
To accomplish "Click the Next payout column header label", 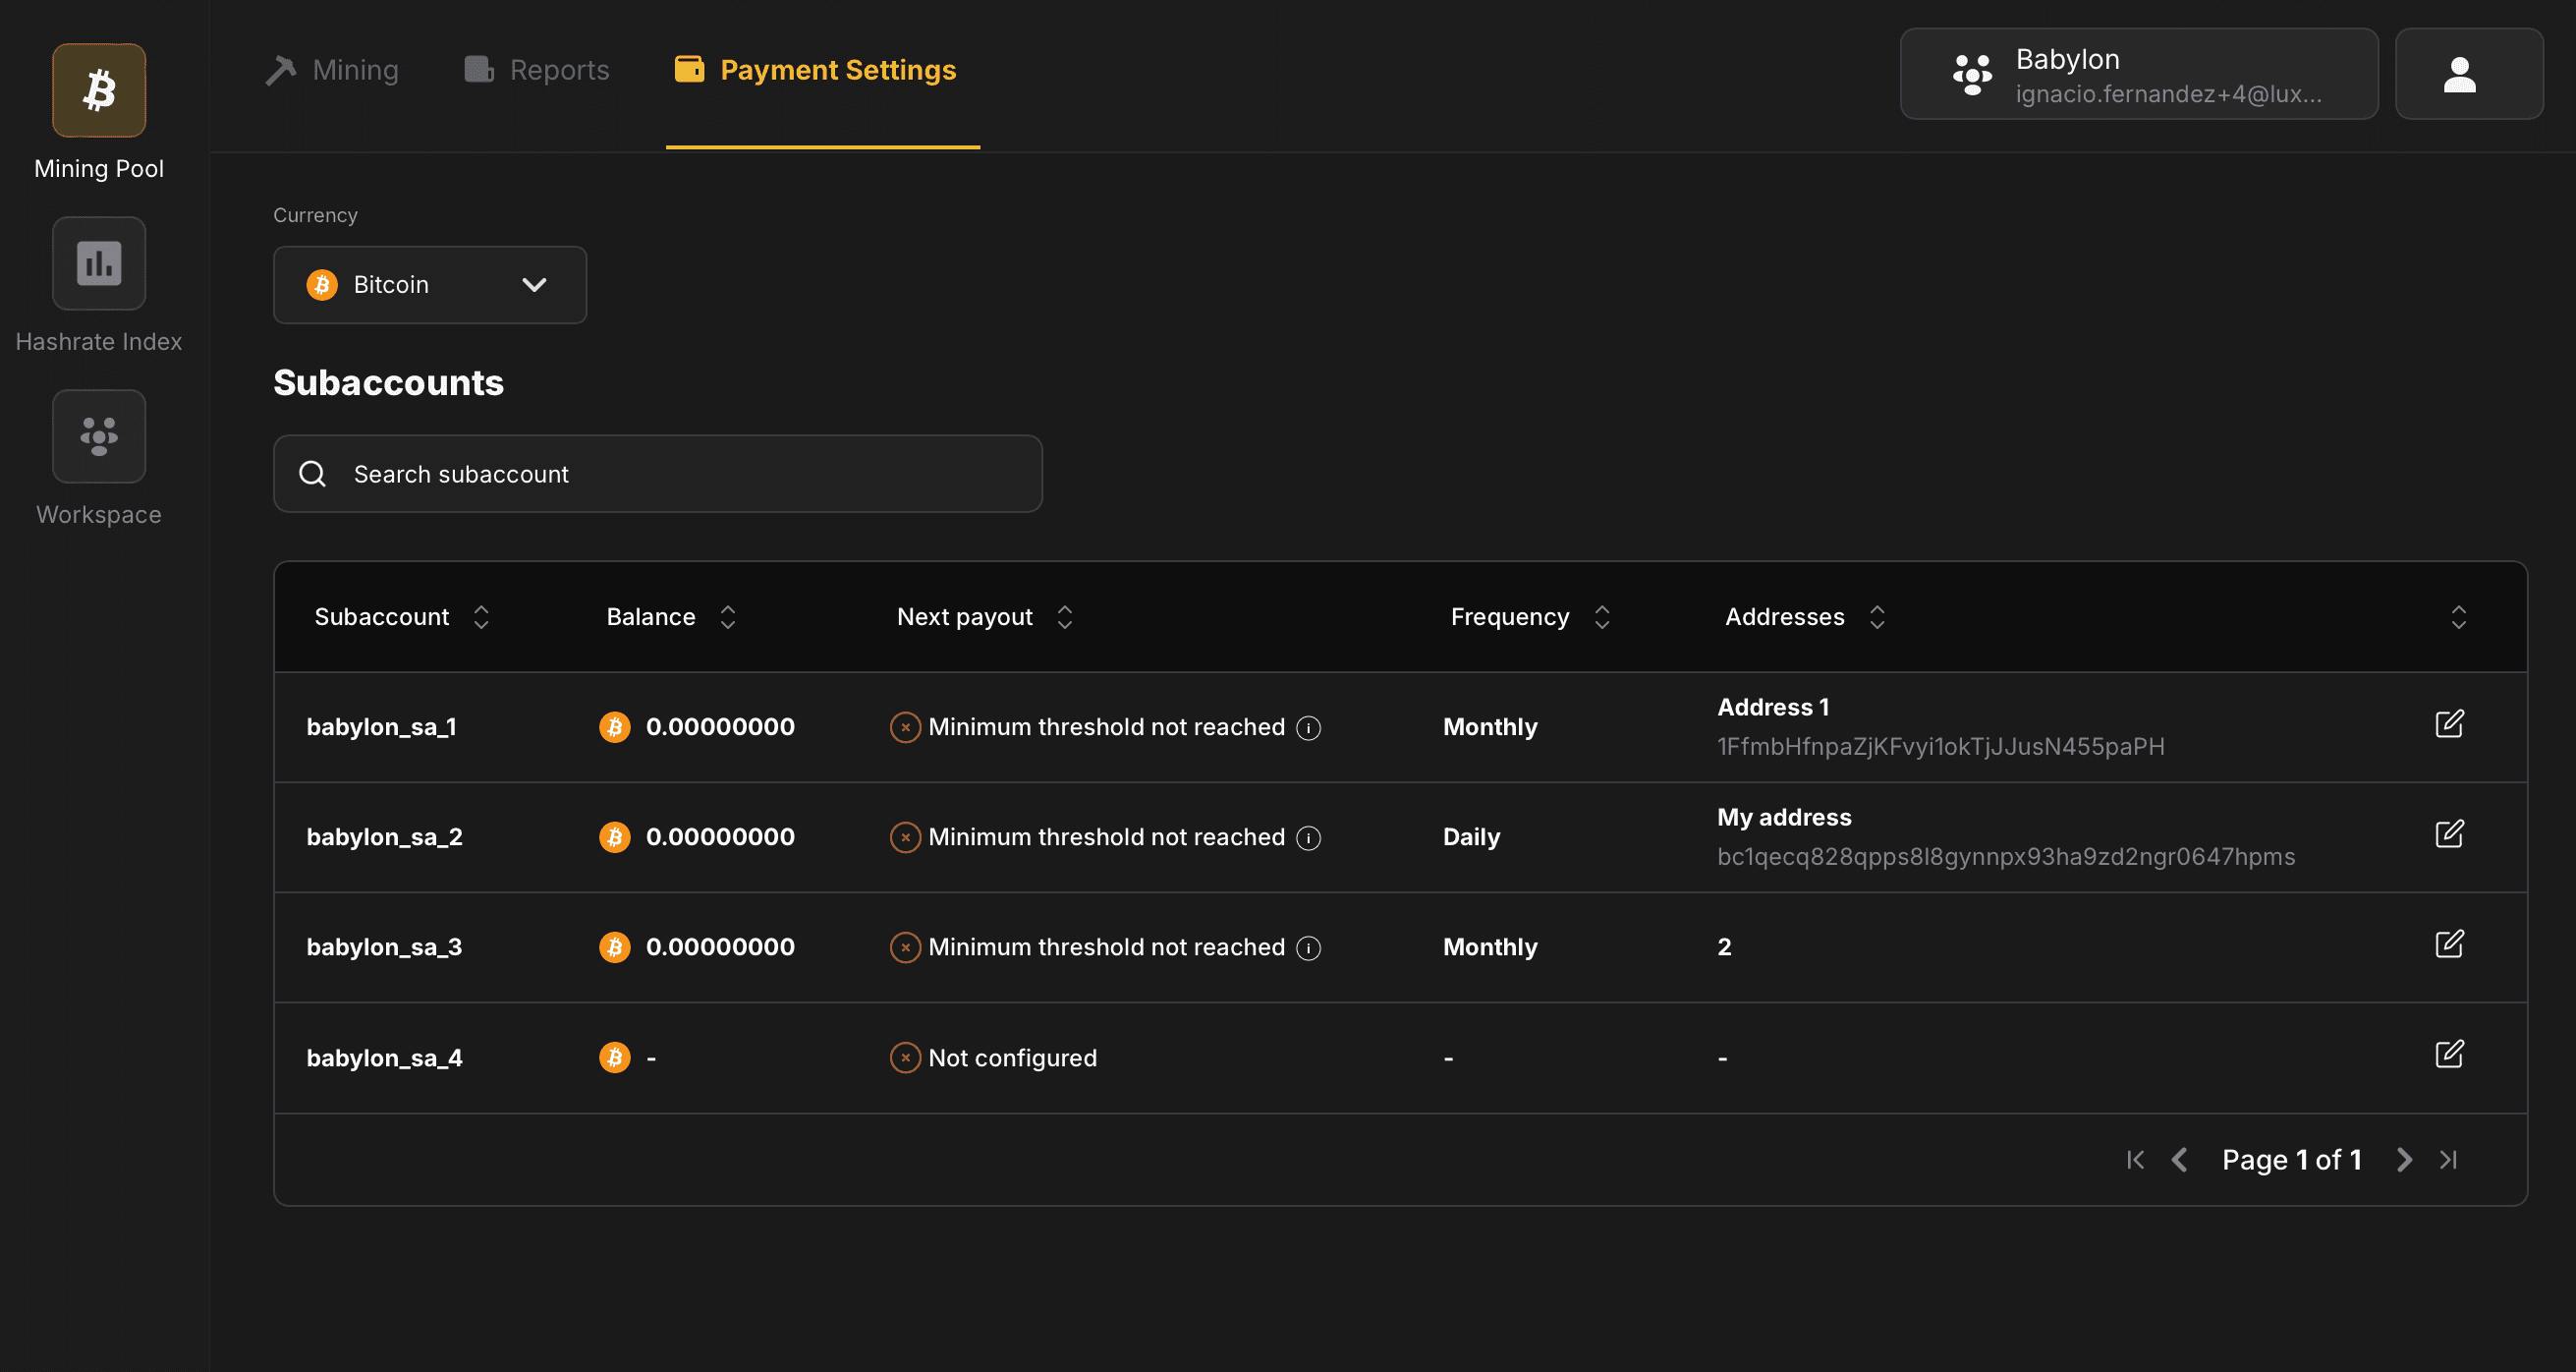I will (964, 617).
